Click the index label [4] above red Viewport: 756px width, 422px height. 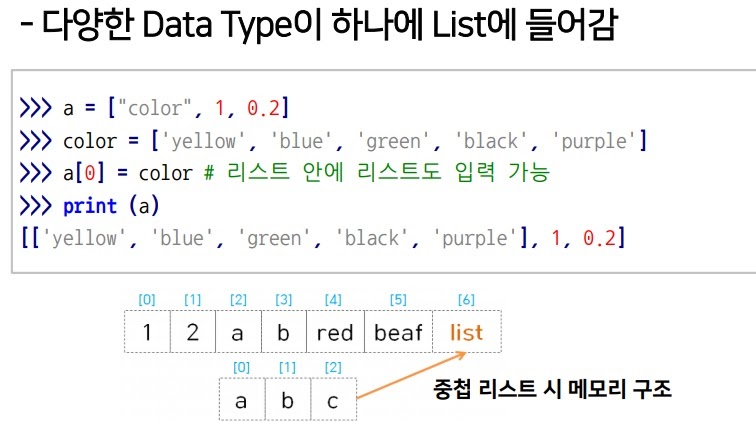click(333, 299)
